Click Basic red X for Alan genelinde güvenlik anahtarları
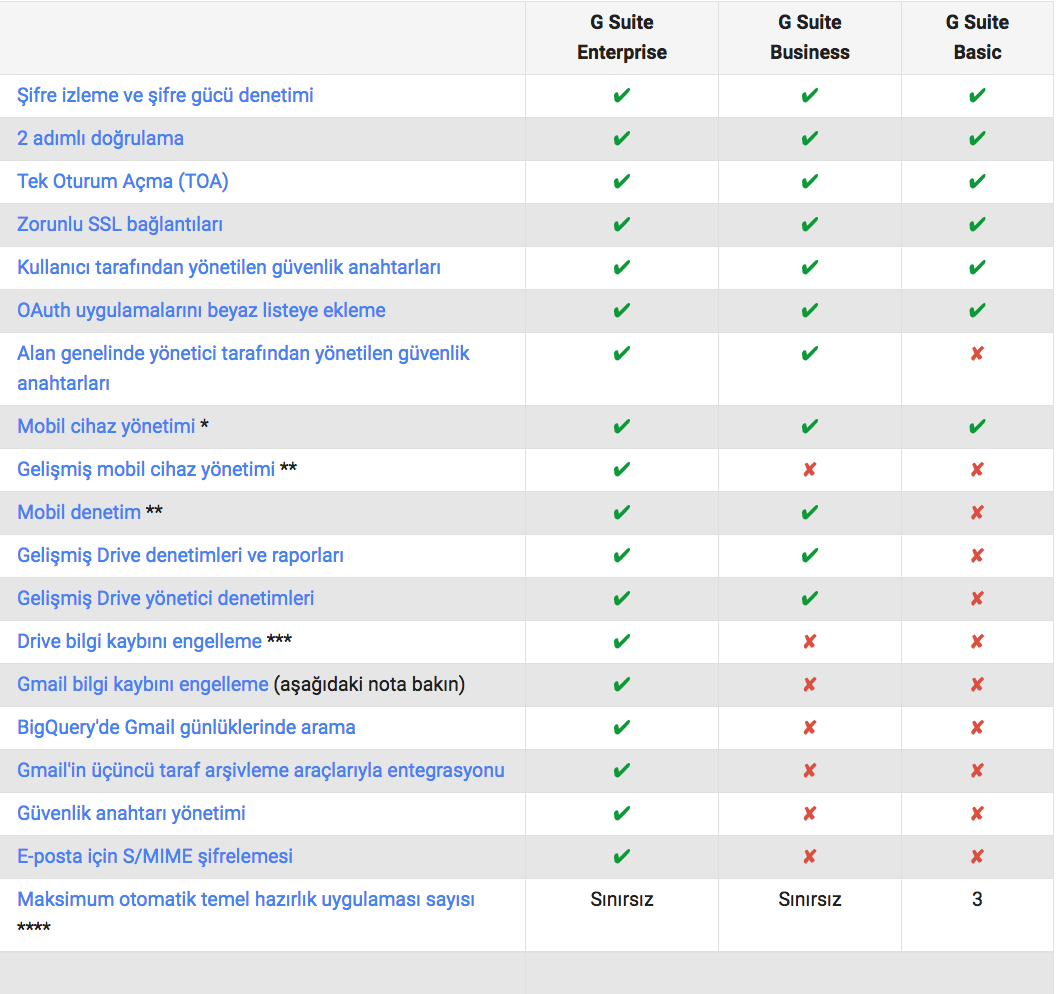This screenshot has height=994, width=1056. pyautogui.click(x=977, y=354)
